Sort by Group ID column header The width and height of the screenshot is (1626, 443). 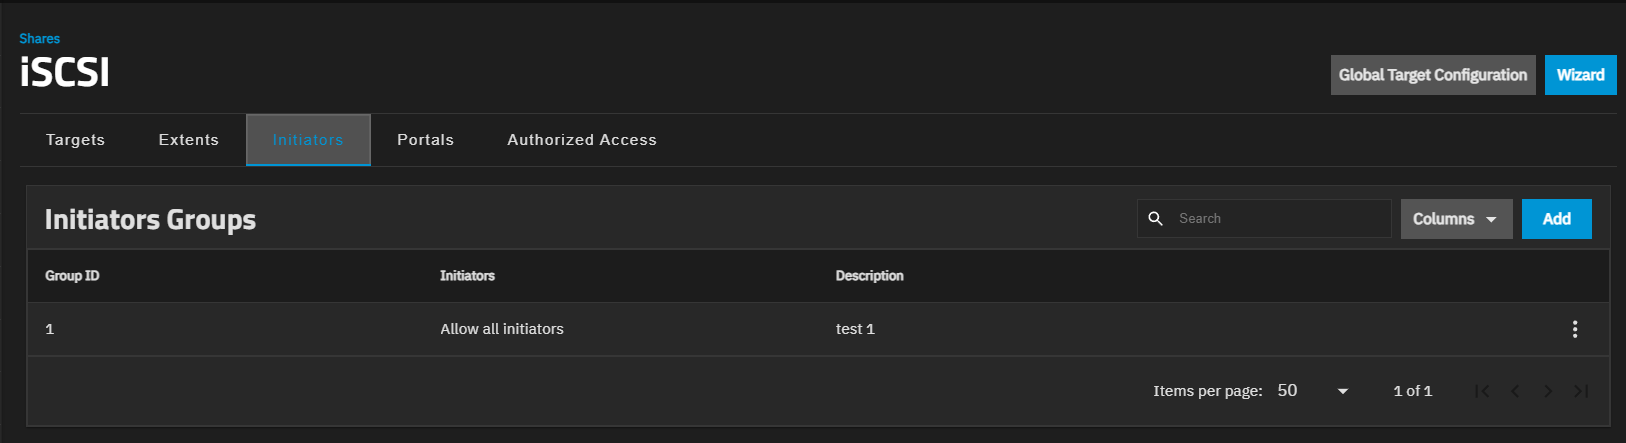coord(72,276)
